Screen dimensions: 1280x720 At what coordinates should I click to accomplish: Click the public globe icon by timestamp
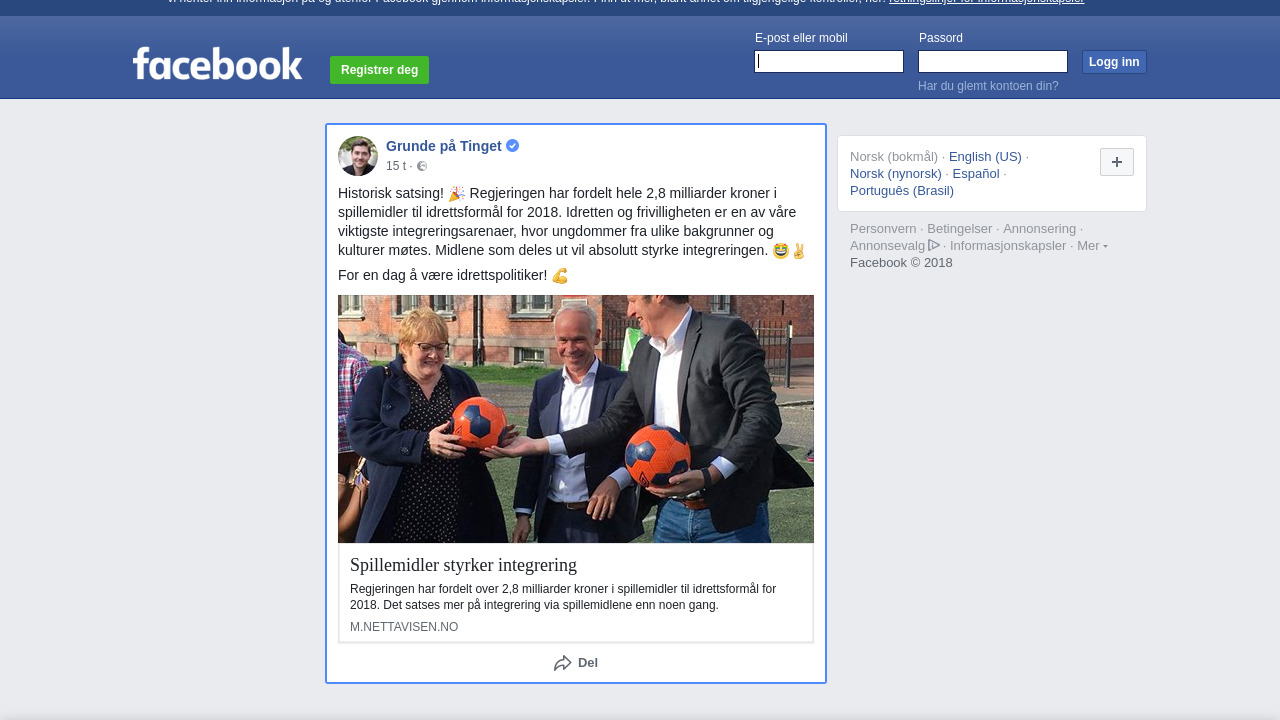click(x=422, y=166)
